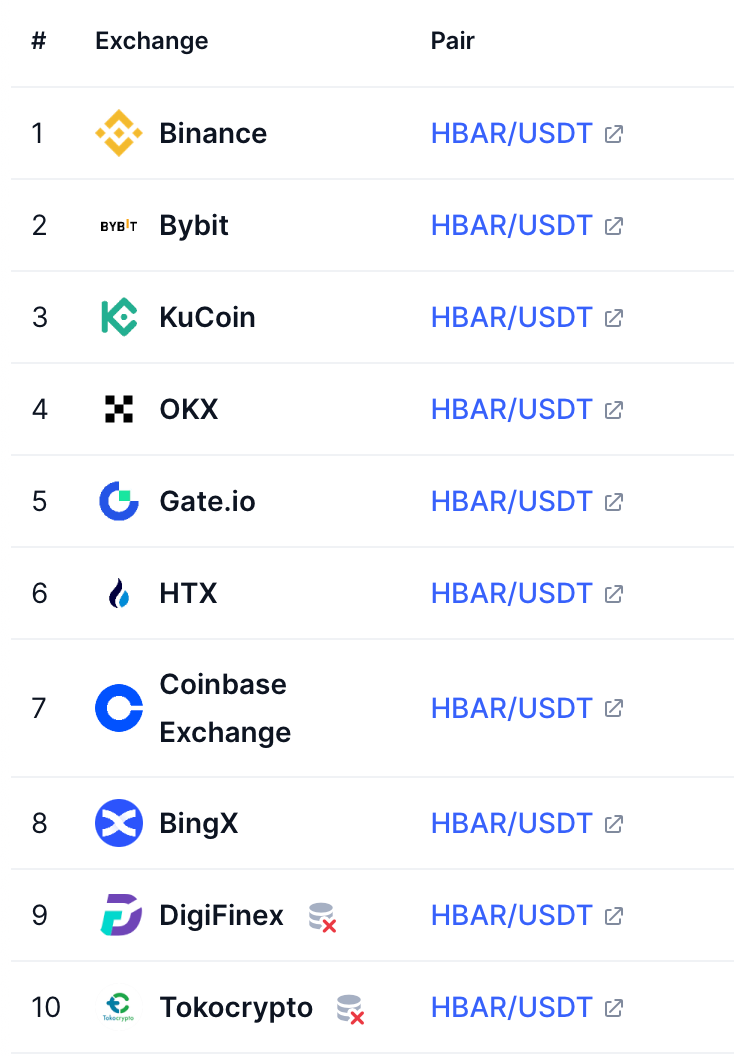734x1056 pixels.
Task: Select the Gate.io exchange name
Action: tap(207, 501)
